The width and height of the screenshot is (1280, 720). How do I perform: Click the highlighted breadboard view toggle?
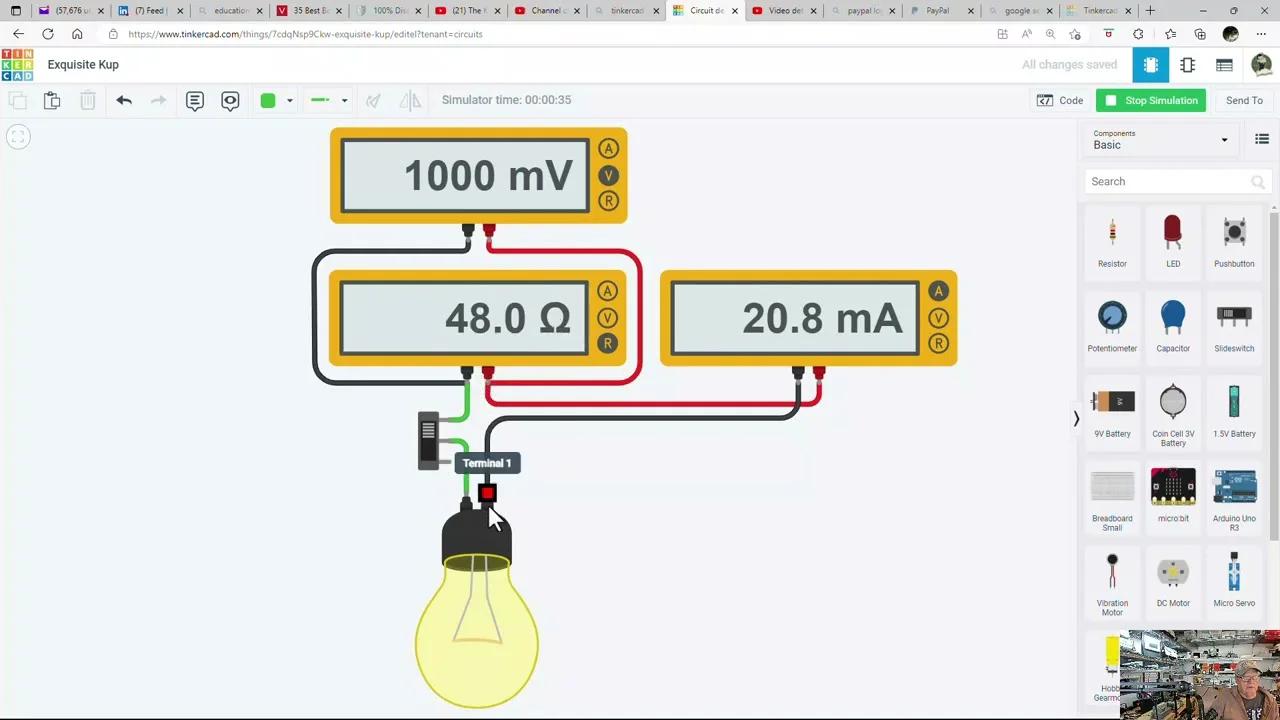coord(1151,64)
